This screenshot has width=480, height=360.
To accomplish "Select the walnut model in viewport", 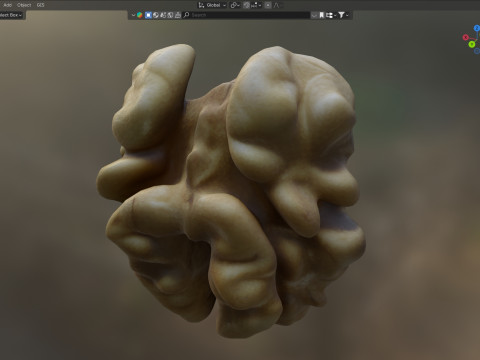I will coord(230,190).
